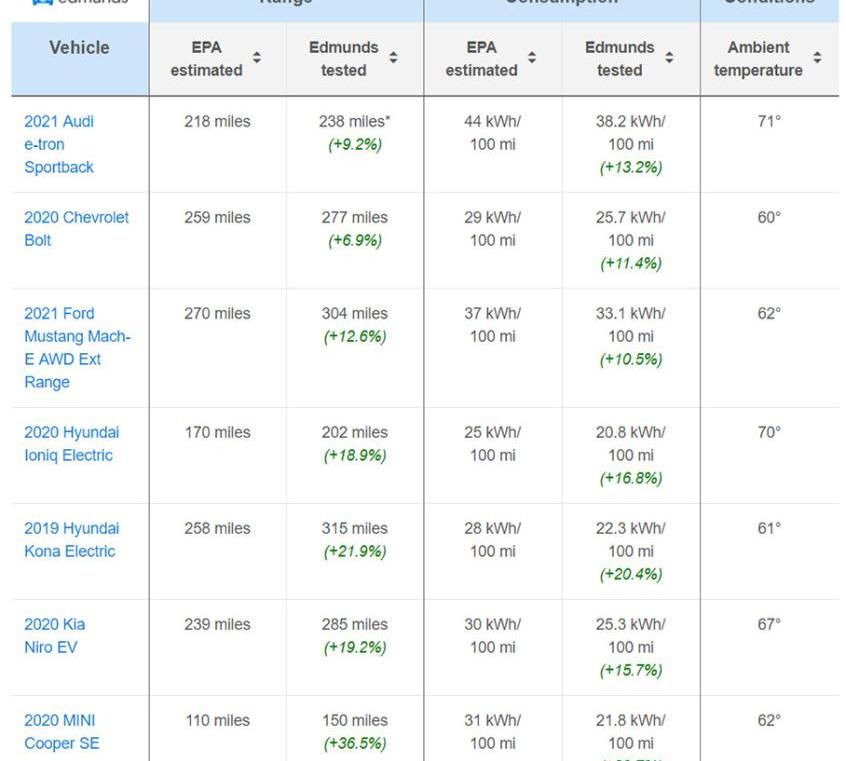Select the '67°' temperature cell
The width and height of the screenshot is (846, 761).
[769, 624]
